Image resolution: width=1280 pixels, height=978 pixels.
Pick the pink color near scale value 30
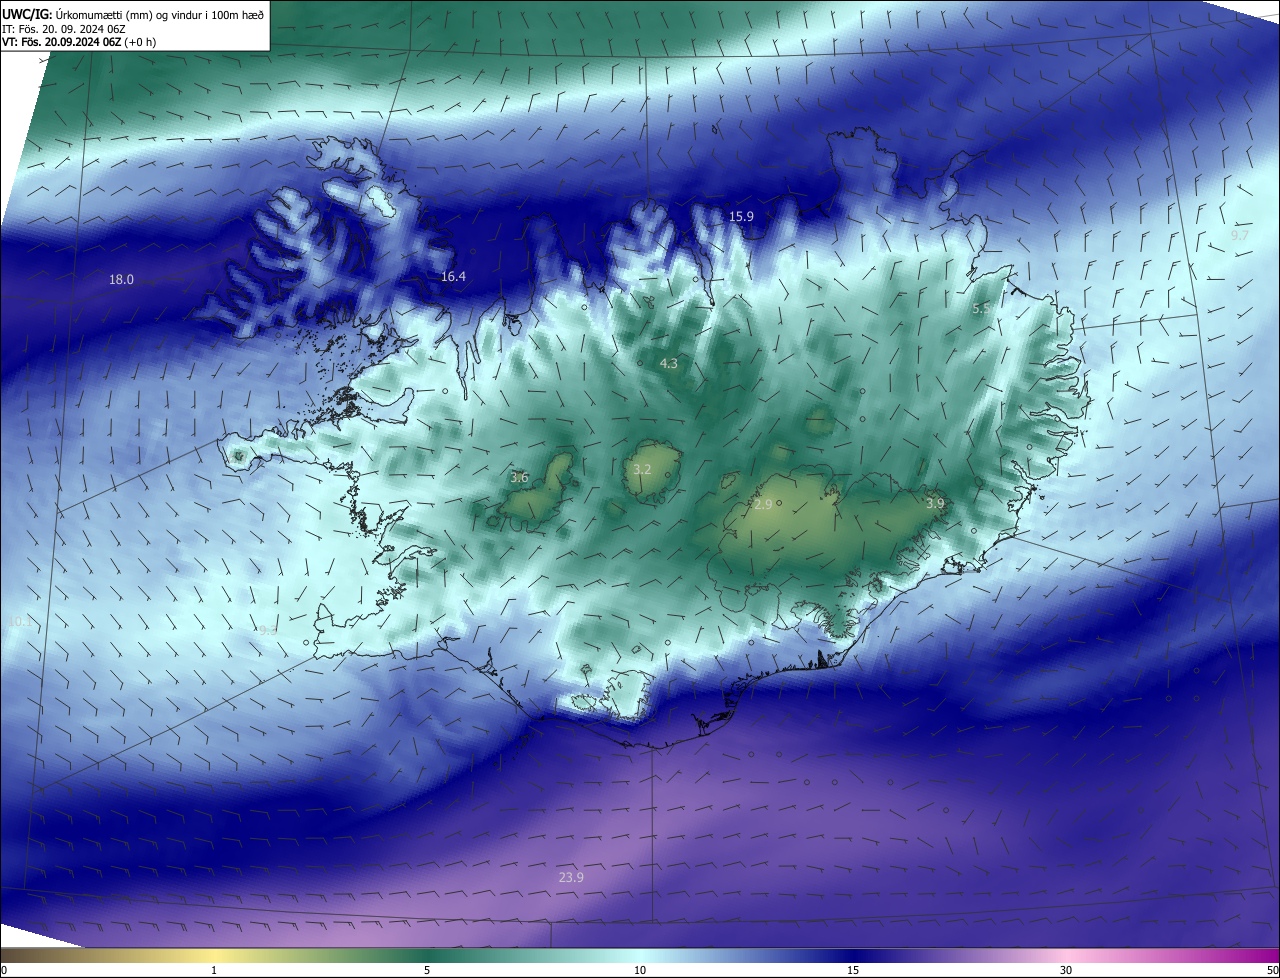[1066, 955]
